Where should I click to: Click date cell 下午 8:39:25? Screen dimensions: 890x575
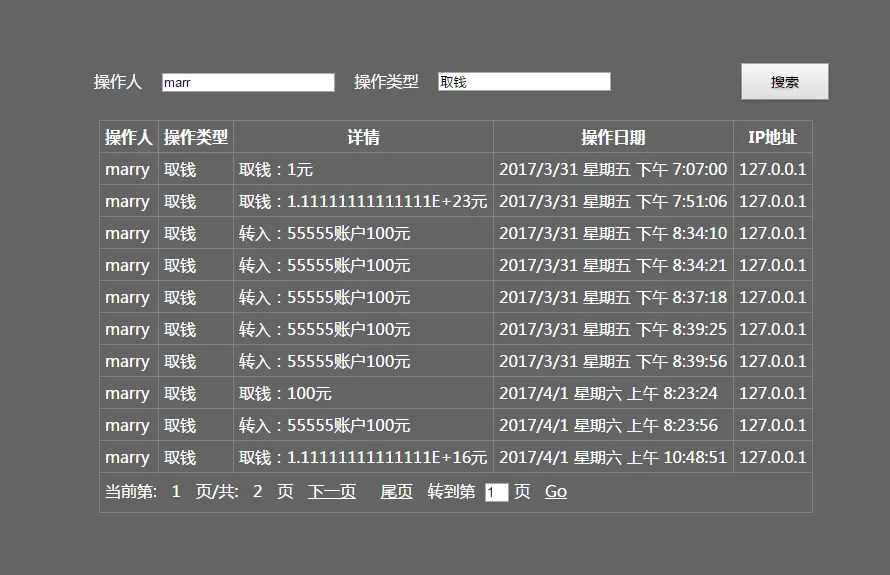pyautogui.click(x=614, y=329)
